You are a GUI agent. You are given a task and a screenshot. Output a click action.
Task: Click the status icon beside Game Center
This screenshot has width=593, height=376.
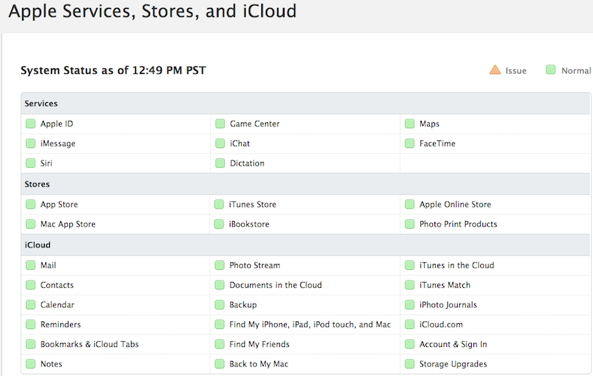pos(220,124)
